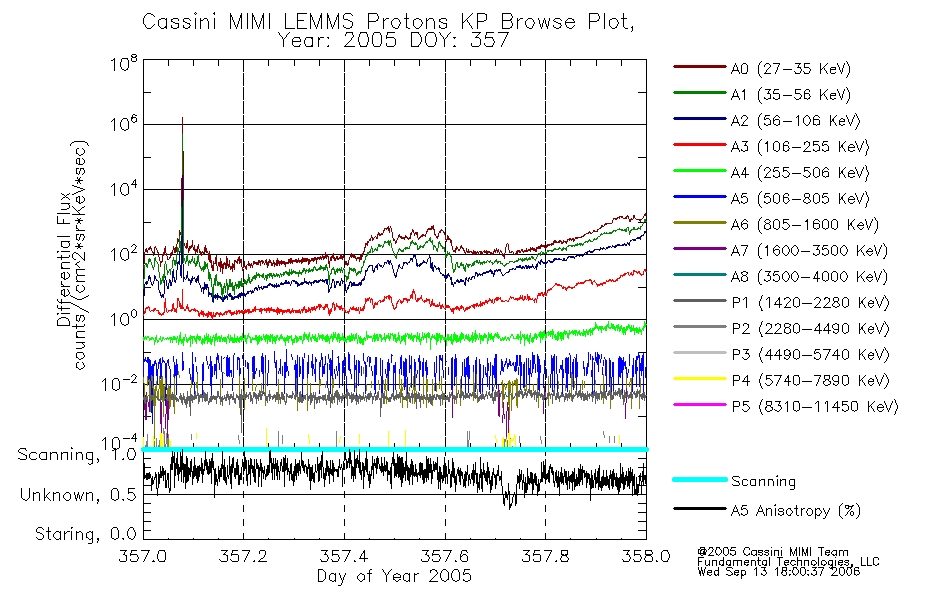Click the P5 (8310-11450 KeV) legend label
The height and width of the screenshot is (600, 950).
coord(815,407)
